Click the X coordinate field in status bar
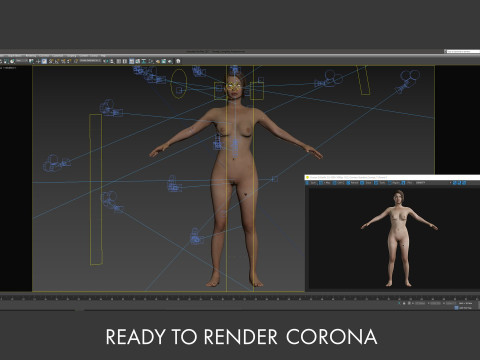Image resolution: width=480 pixels, height=360 pixels. 419,303
